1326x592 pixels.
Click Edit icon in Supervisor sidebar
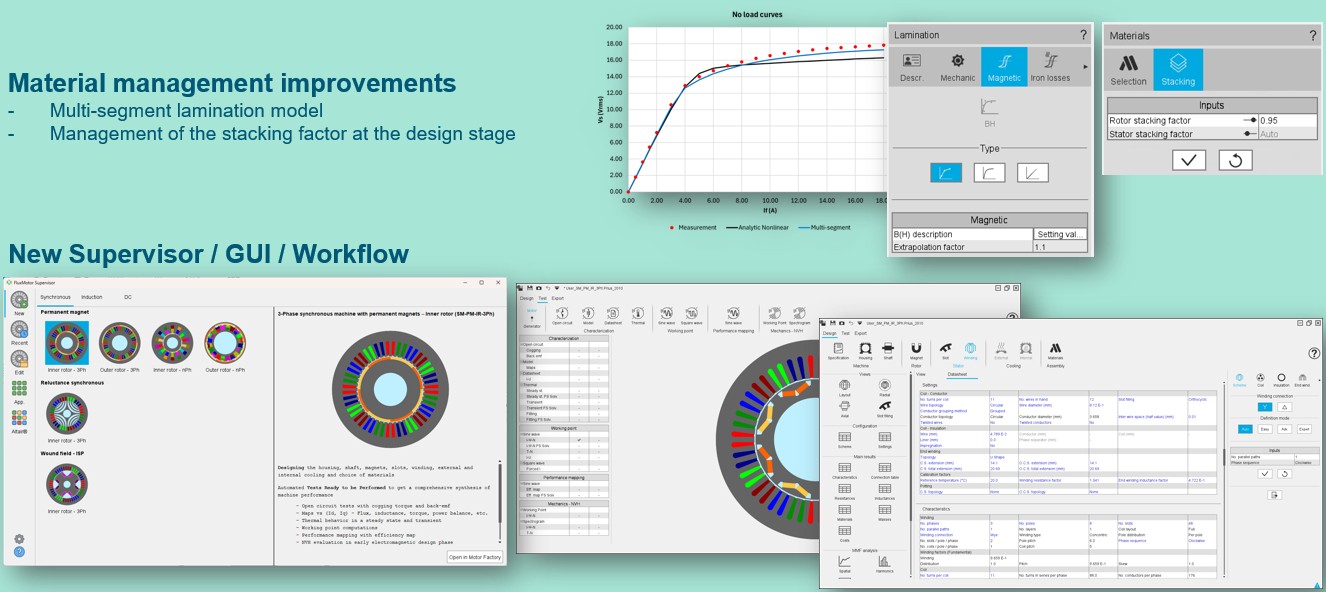coord(19,363)
